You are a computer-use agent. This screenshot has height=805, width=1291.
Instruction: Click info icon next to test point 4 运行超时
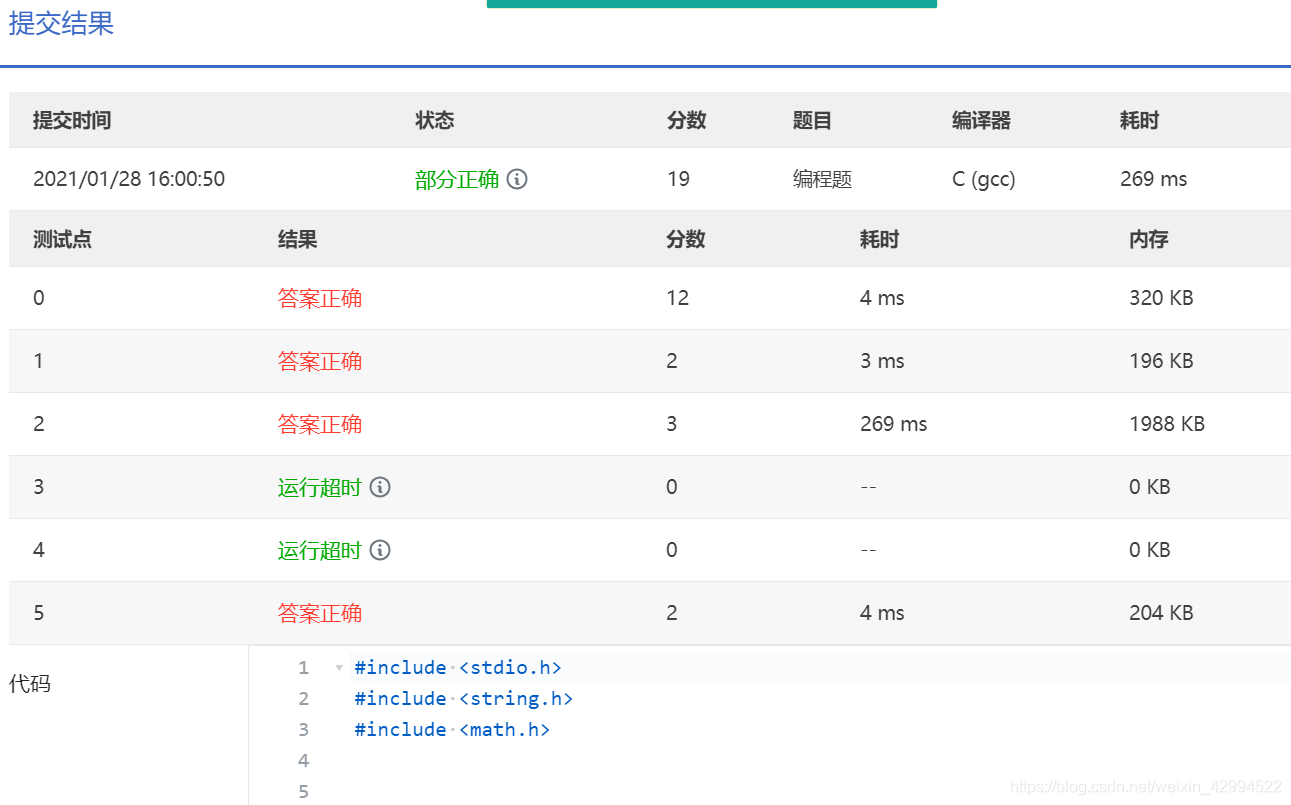(x=380, y=550)
